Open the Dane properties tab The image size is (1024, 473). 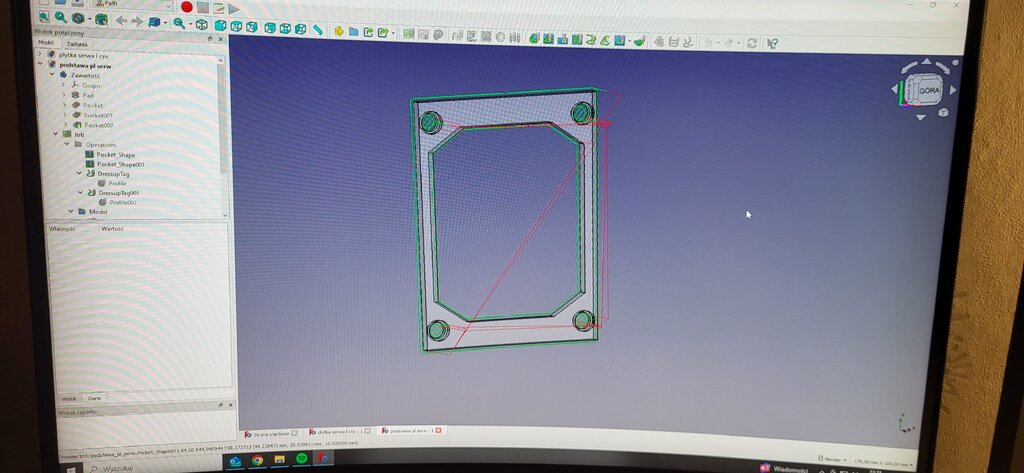tap(94, 398)
